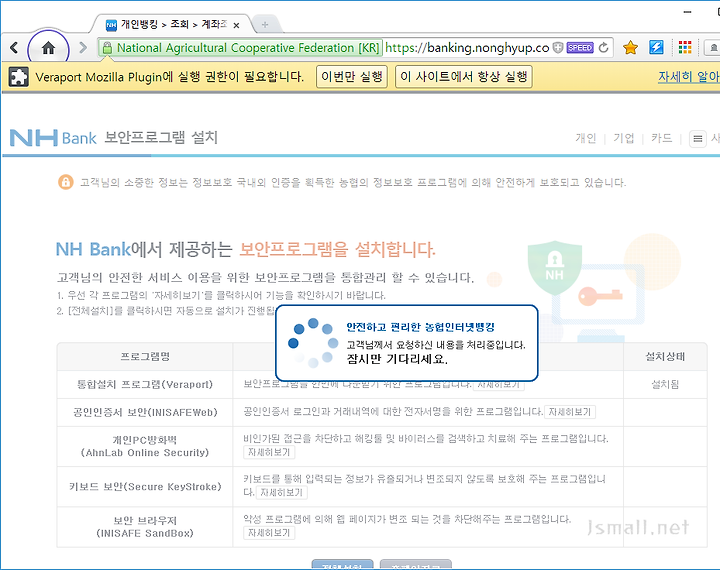Viewport: 720px width, 570px height.
Task: Click 자세히보기 in Secure KeyStroke row
Action: 281,493
